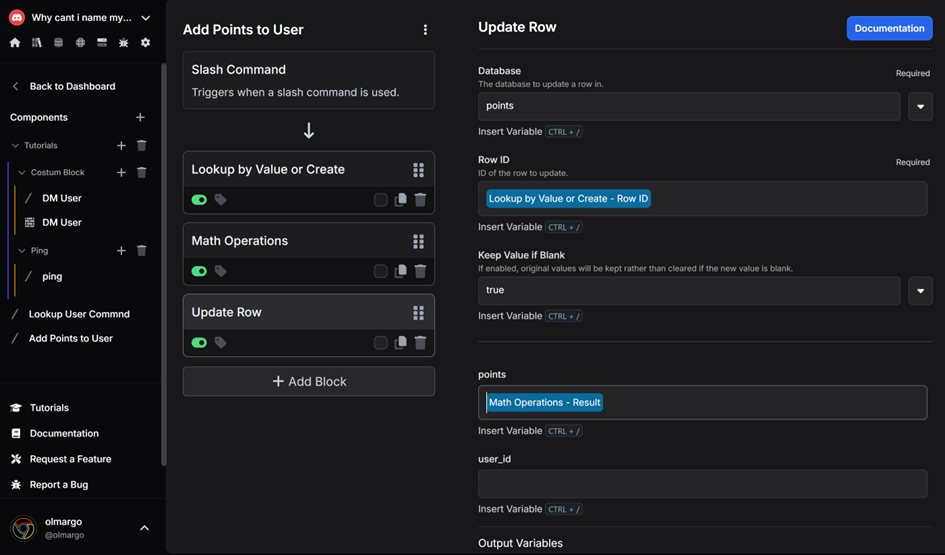This screenshot has width=945, height=555.
Task: Open the DM User slash command
Action: click(61, 198)
